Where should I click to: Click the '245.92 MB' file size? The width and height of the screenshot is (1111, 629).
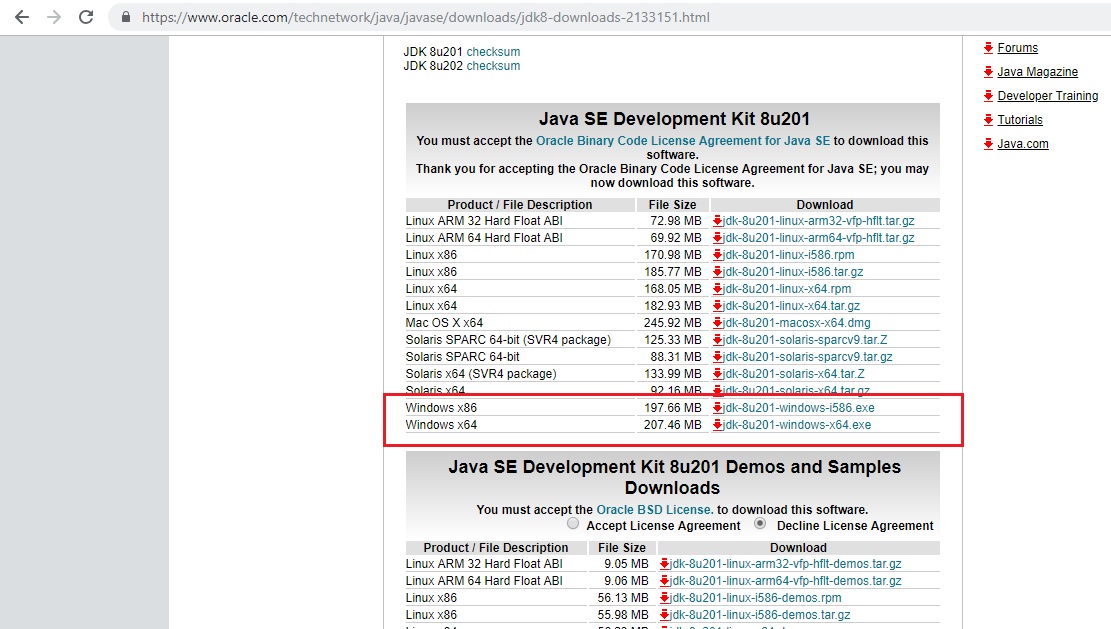click(672, 323)
